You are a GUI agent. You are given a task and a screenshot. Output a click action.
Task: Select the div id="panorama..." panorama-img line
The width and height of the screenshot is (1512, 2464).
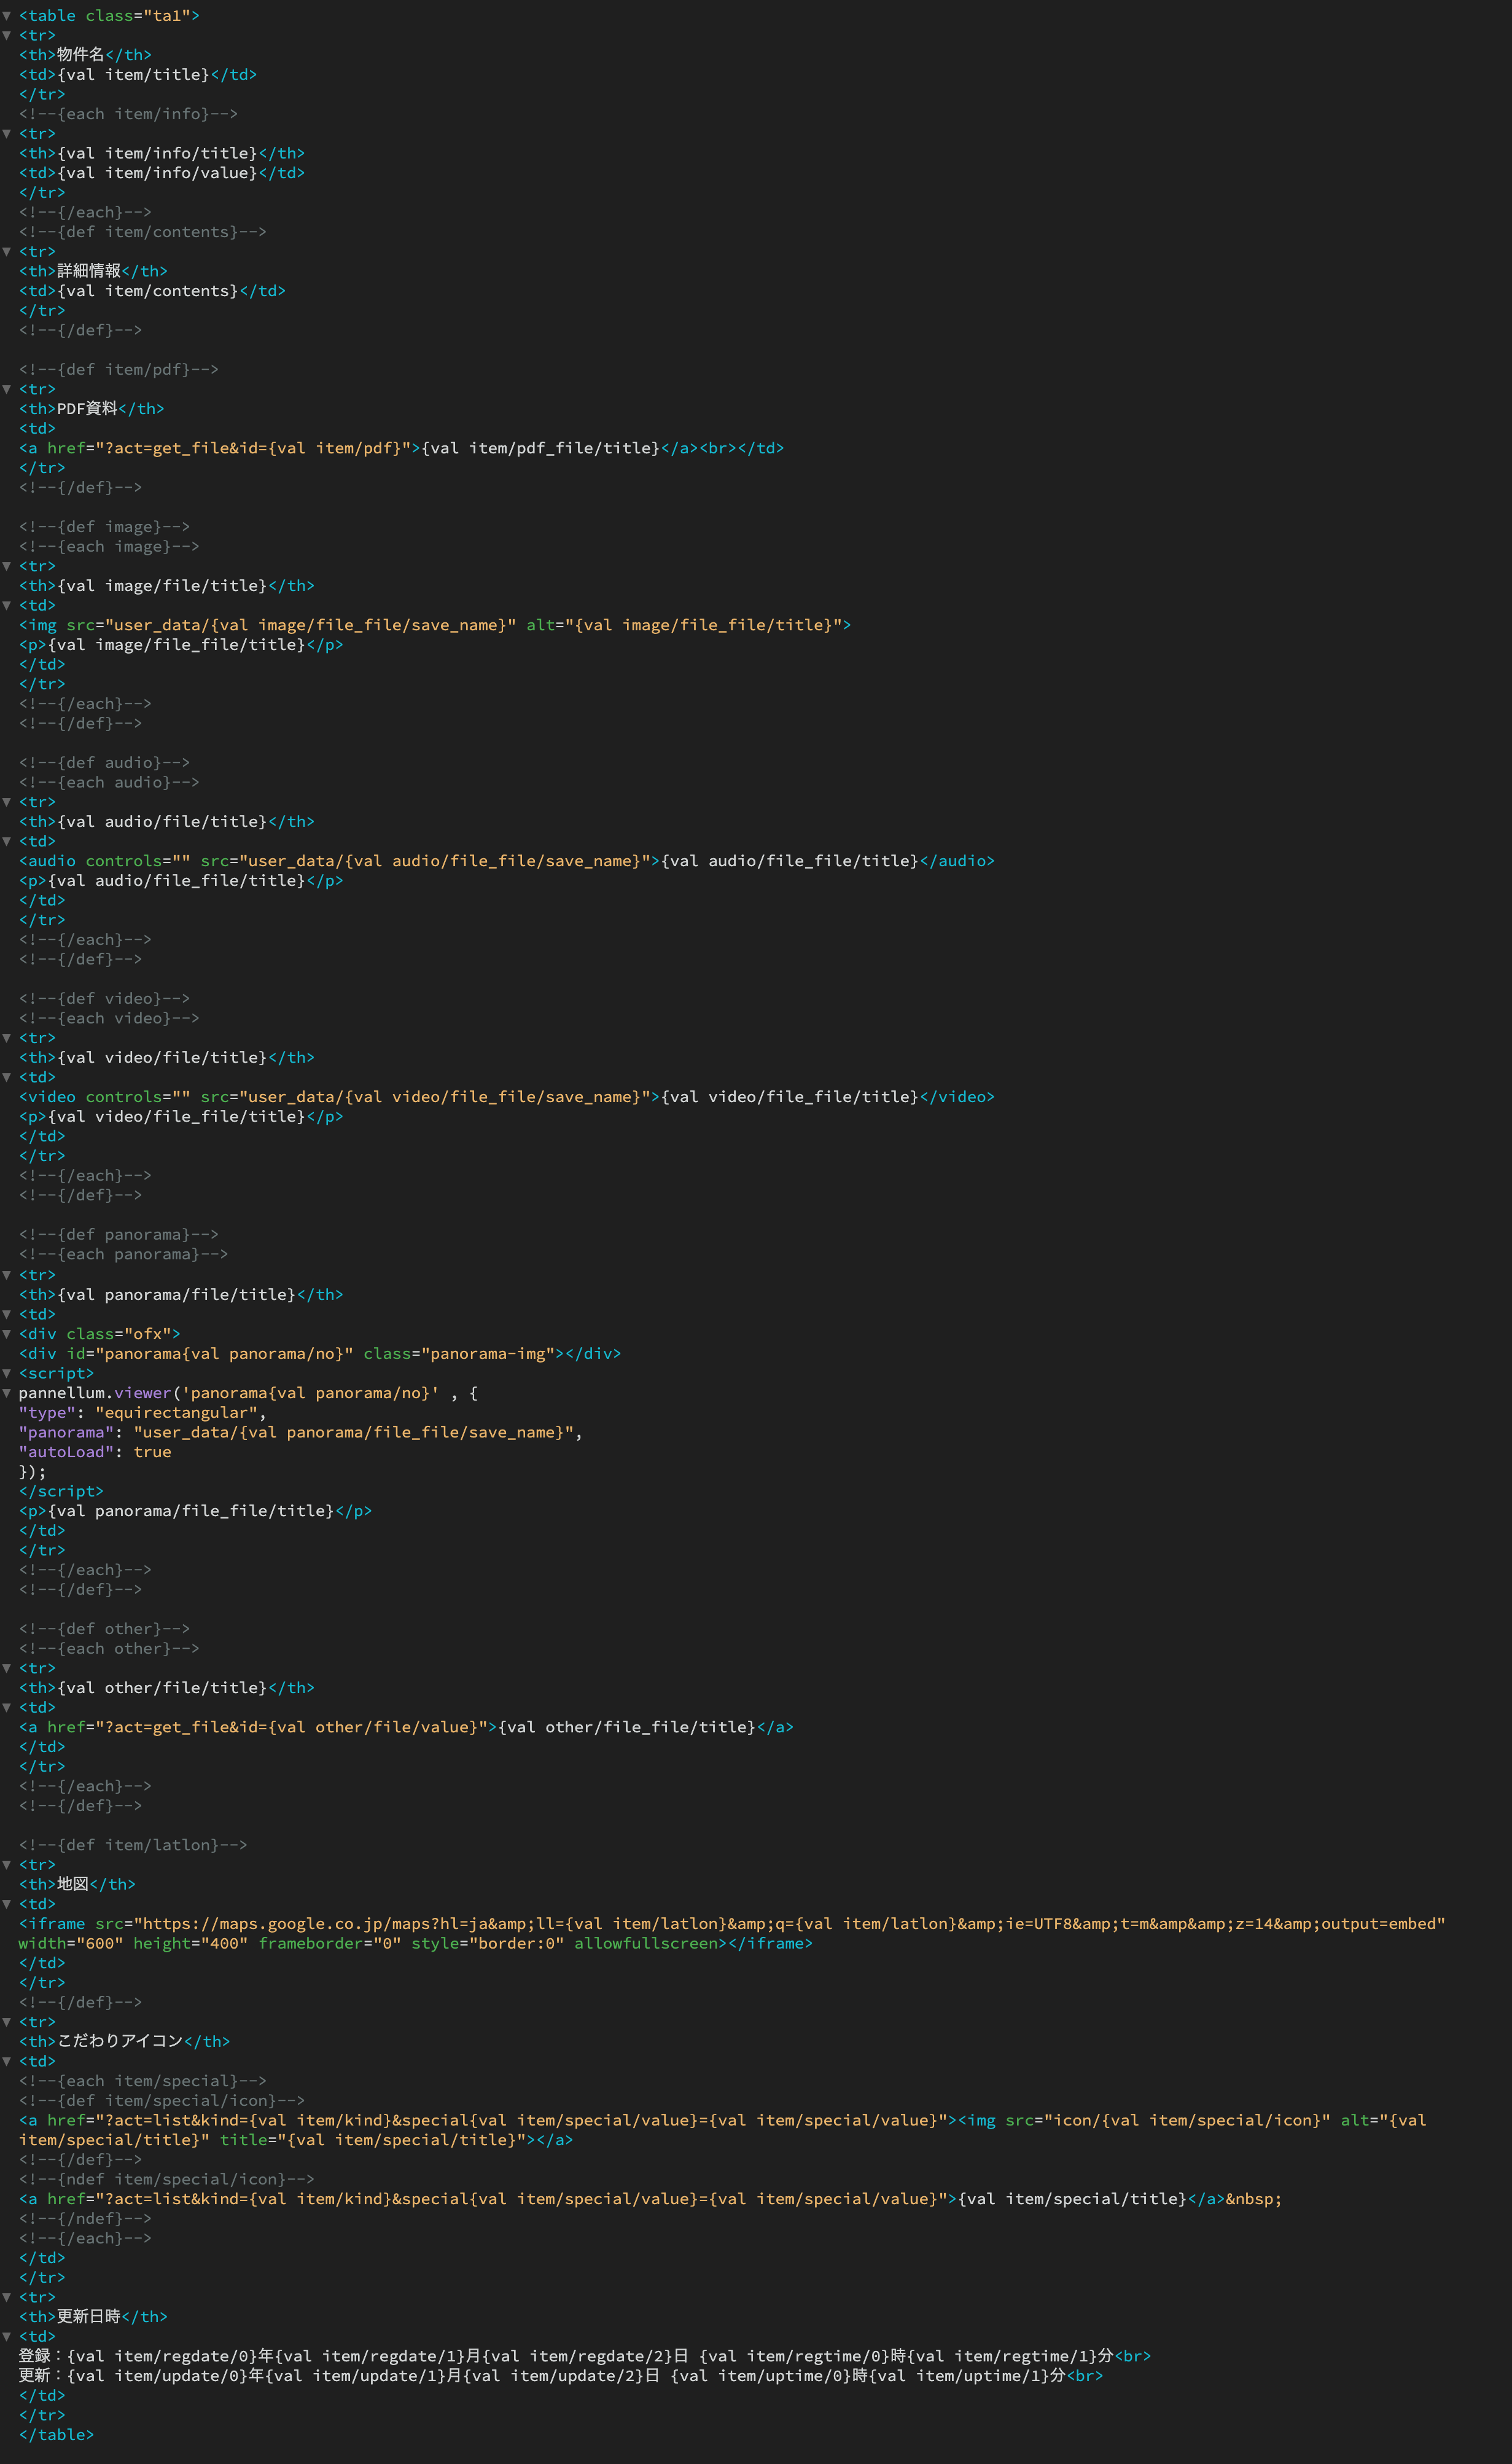[x=320, y=1354]
